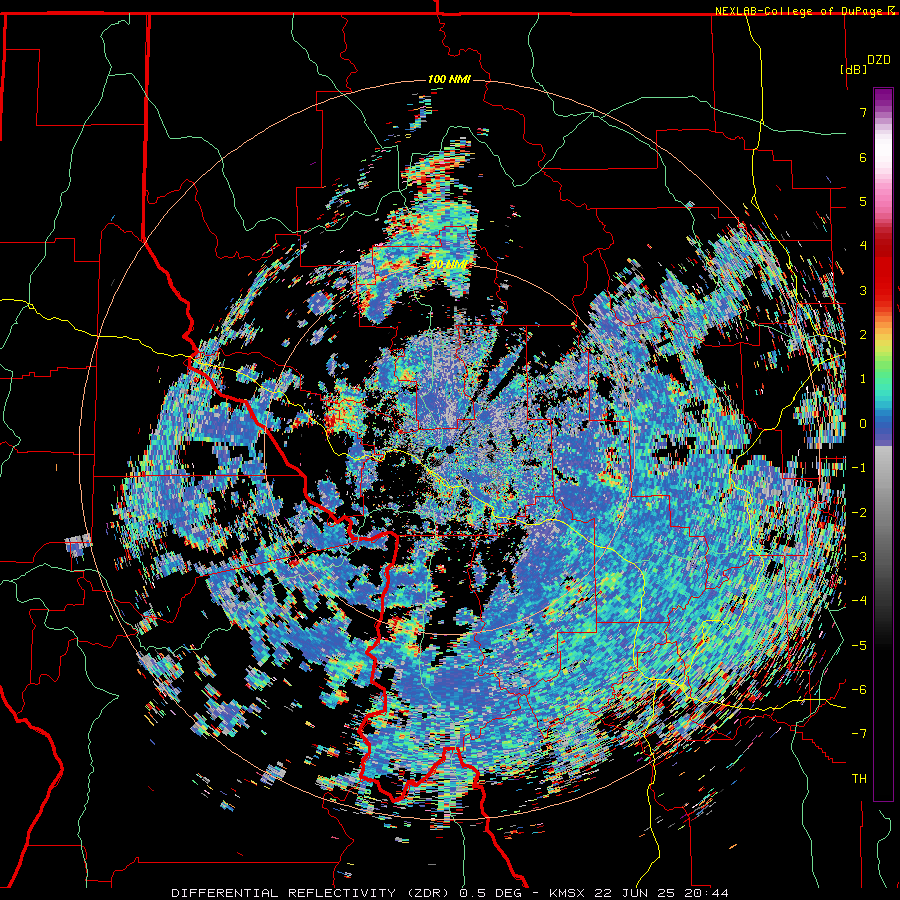Click the 100 NMI range ring label
900x900 pixels.
[449, 79]
